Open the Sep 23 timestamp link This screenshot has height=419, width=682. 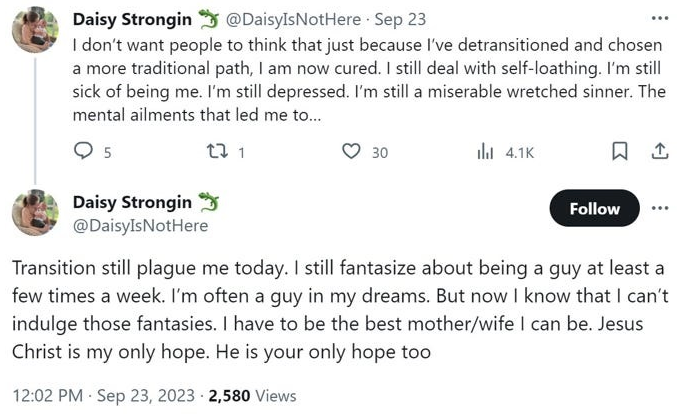coord(400,20)
